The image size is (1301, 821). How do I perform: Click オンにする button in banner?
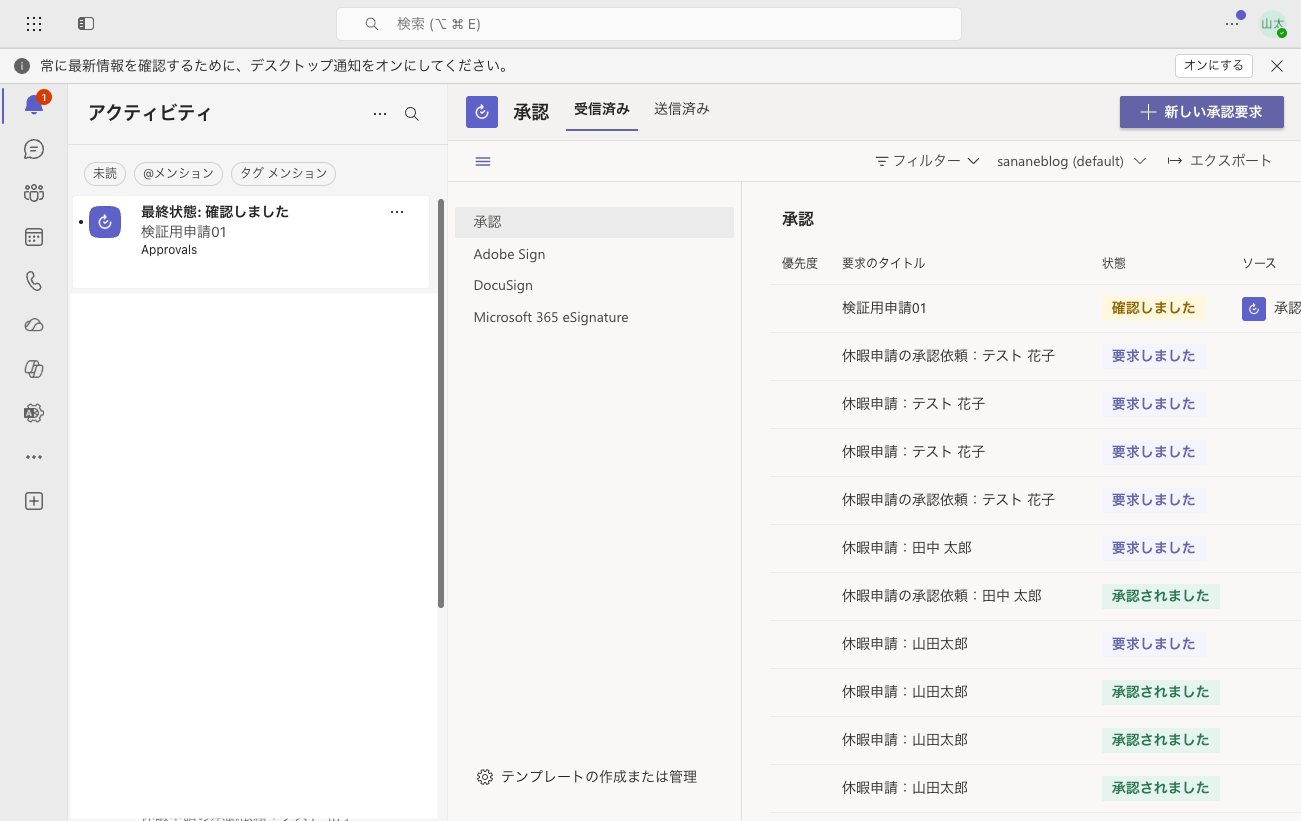pyautogui.click(x=1214, y=65)
